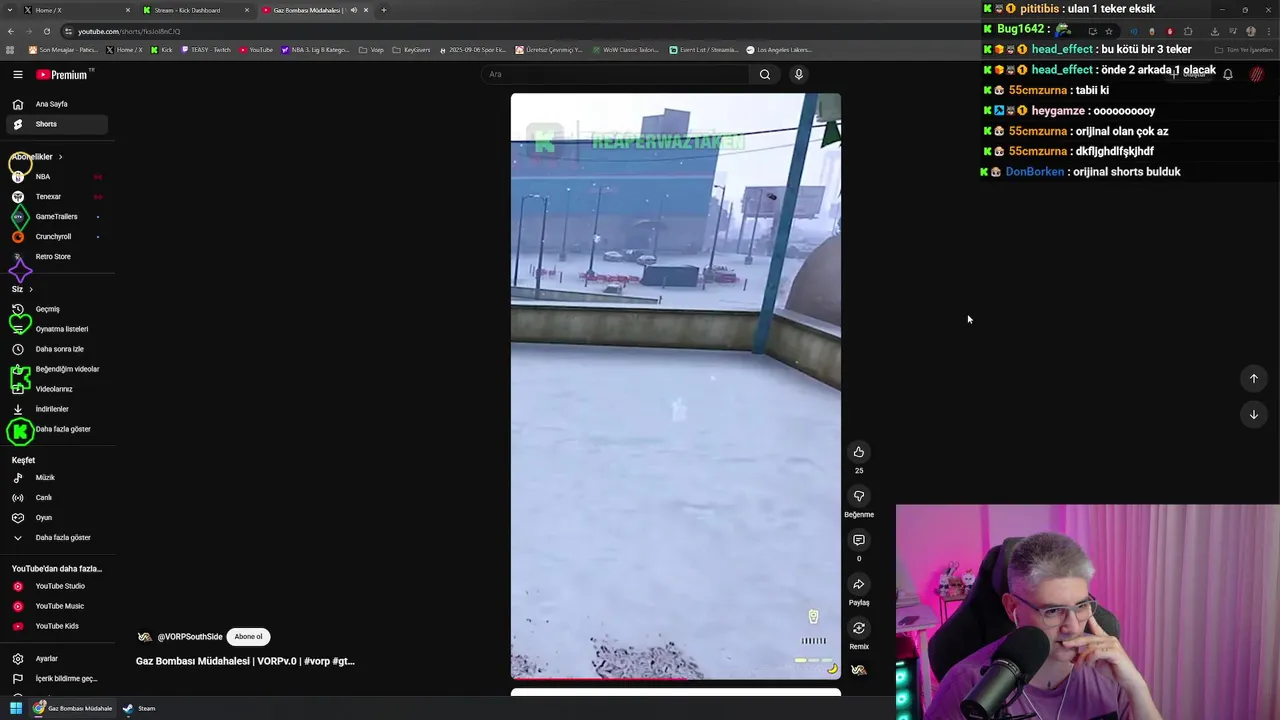Open Oyun gaming section
This screenshot has height=720, width=1280.
click(x=56, y=518)
